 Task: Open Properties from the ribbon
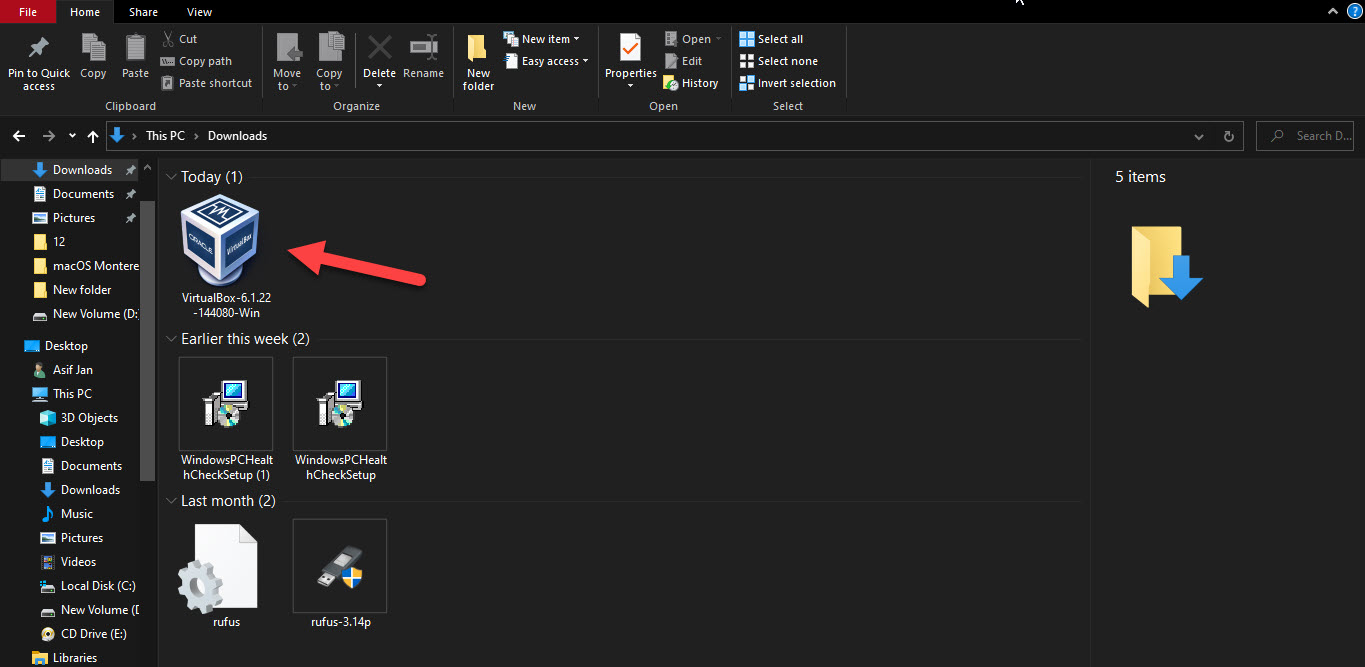point(630,48)
